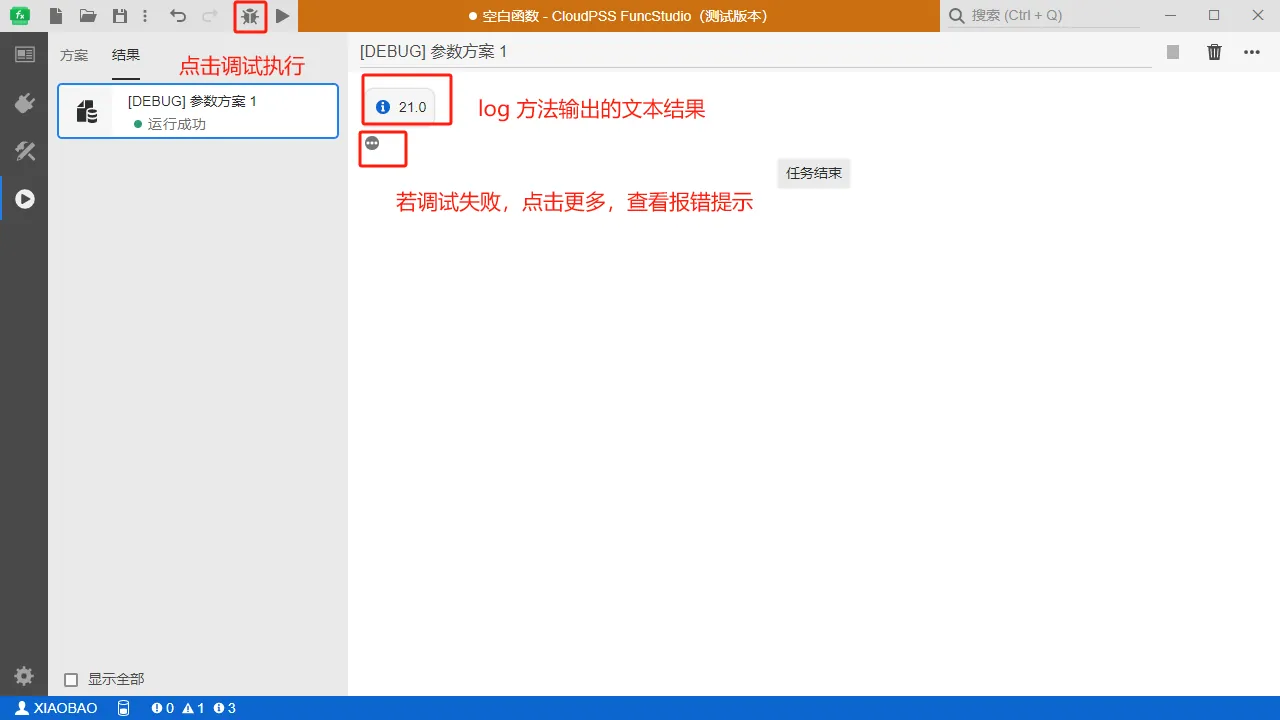Screen dimensions: 1280x720
Task: Stop the running task
Action: pyautogui.click(x=1173, y=52)
